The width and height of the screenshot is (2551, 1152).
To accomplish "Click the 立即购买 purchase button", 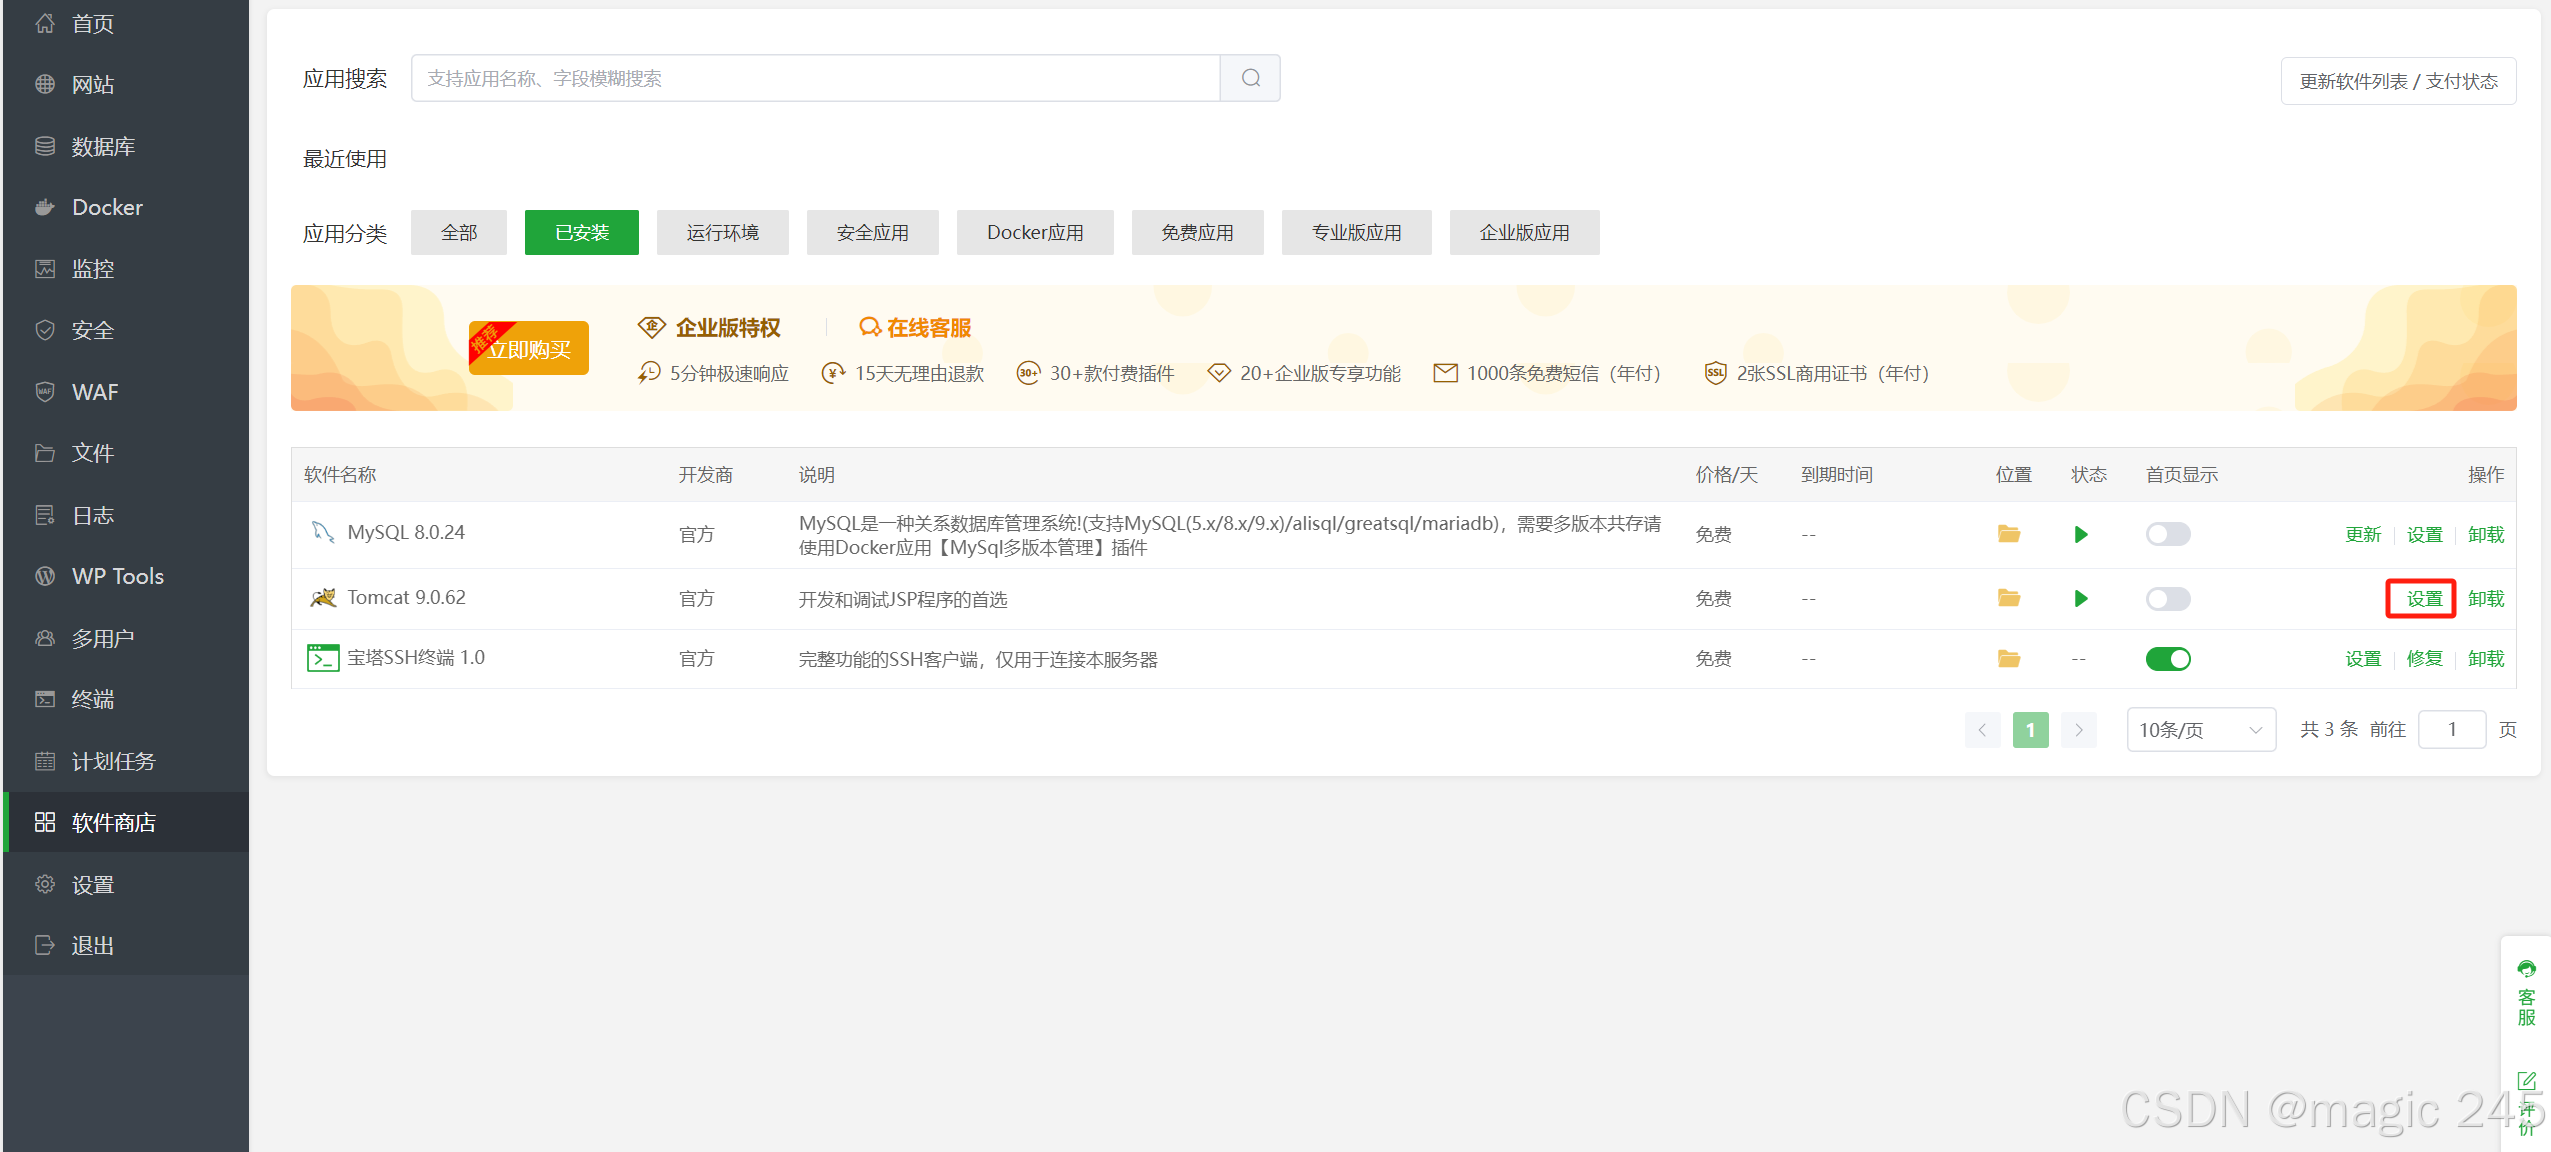I will [x=529, y=349].
